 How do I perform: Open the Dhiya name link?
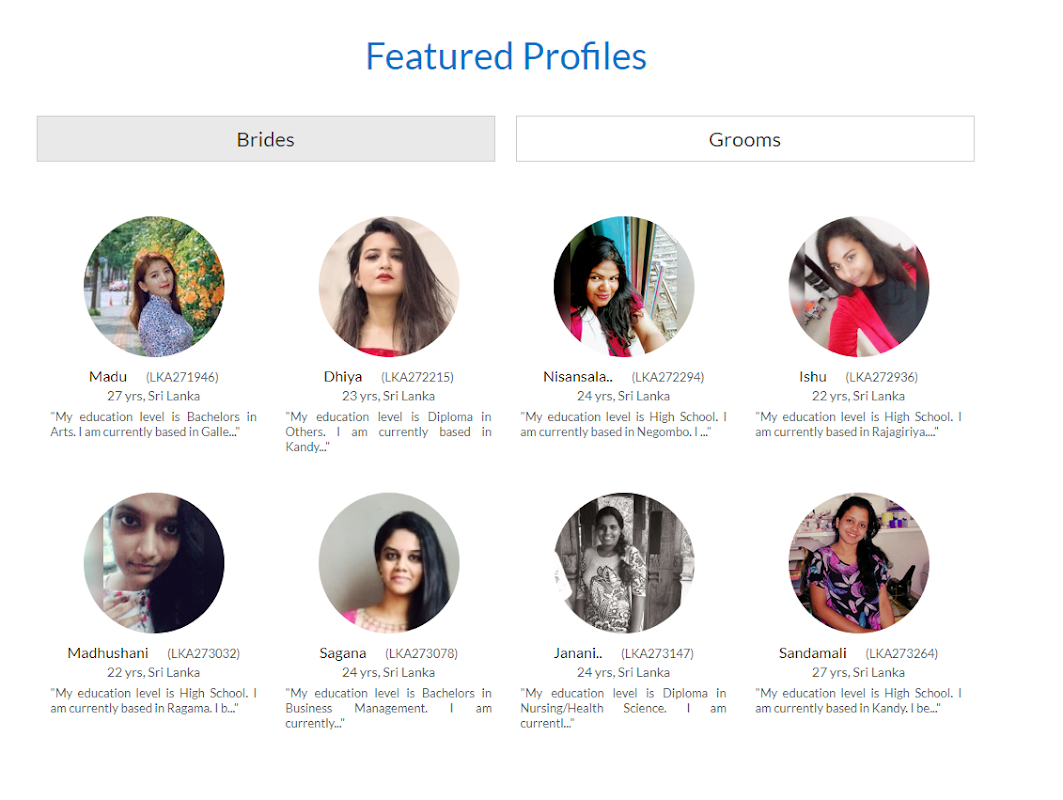point(343,377)
